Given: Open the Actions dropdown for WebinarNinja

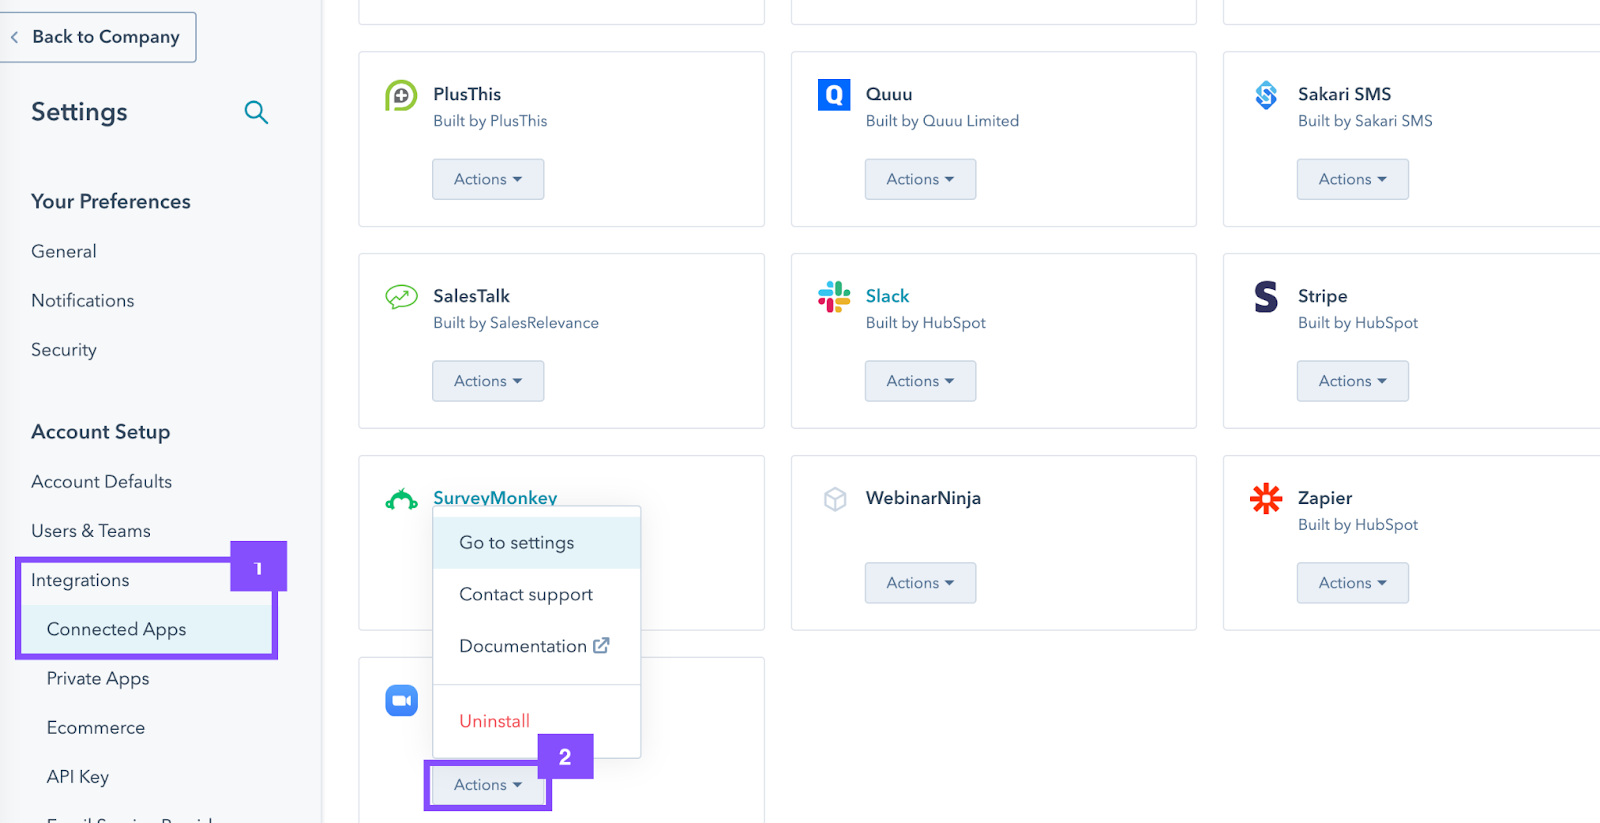Looking at the screenshot, I should [x=920, y=583].
